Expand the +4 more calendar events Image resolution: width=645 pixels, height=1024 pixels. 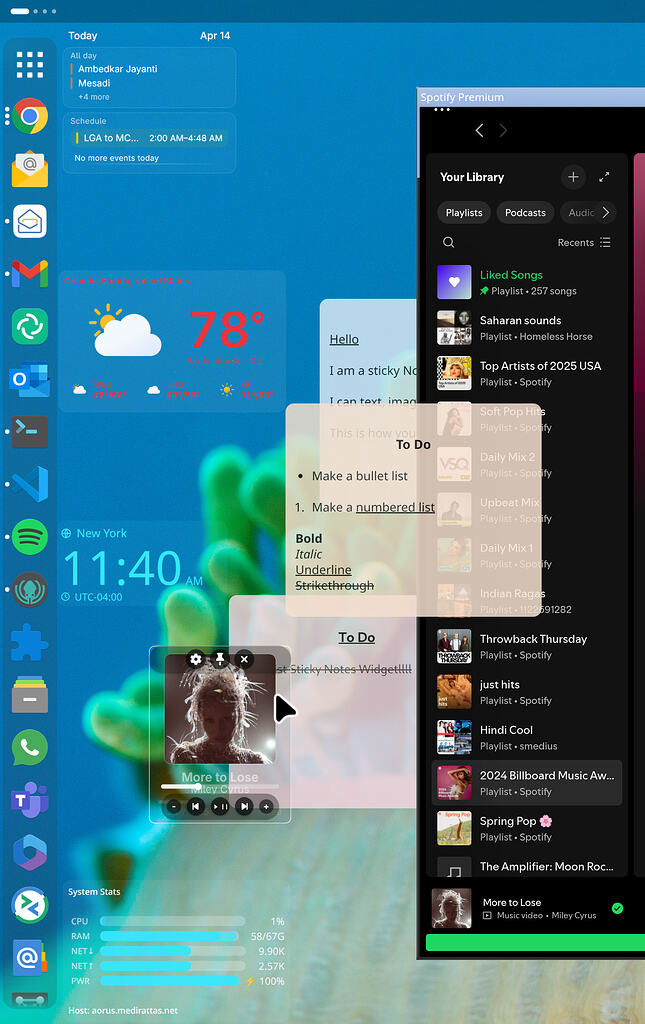click(x=94, y=97)
